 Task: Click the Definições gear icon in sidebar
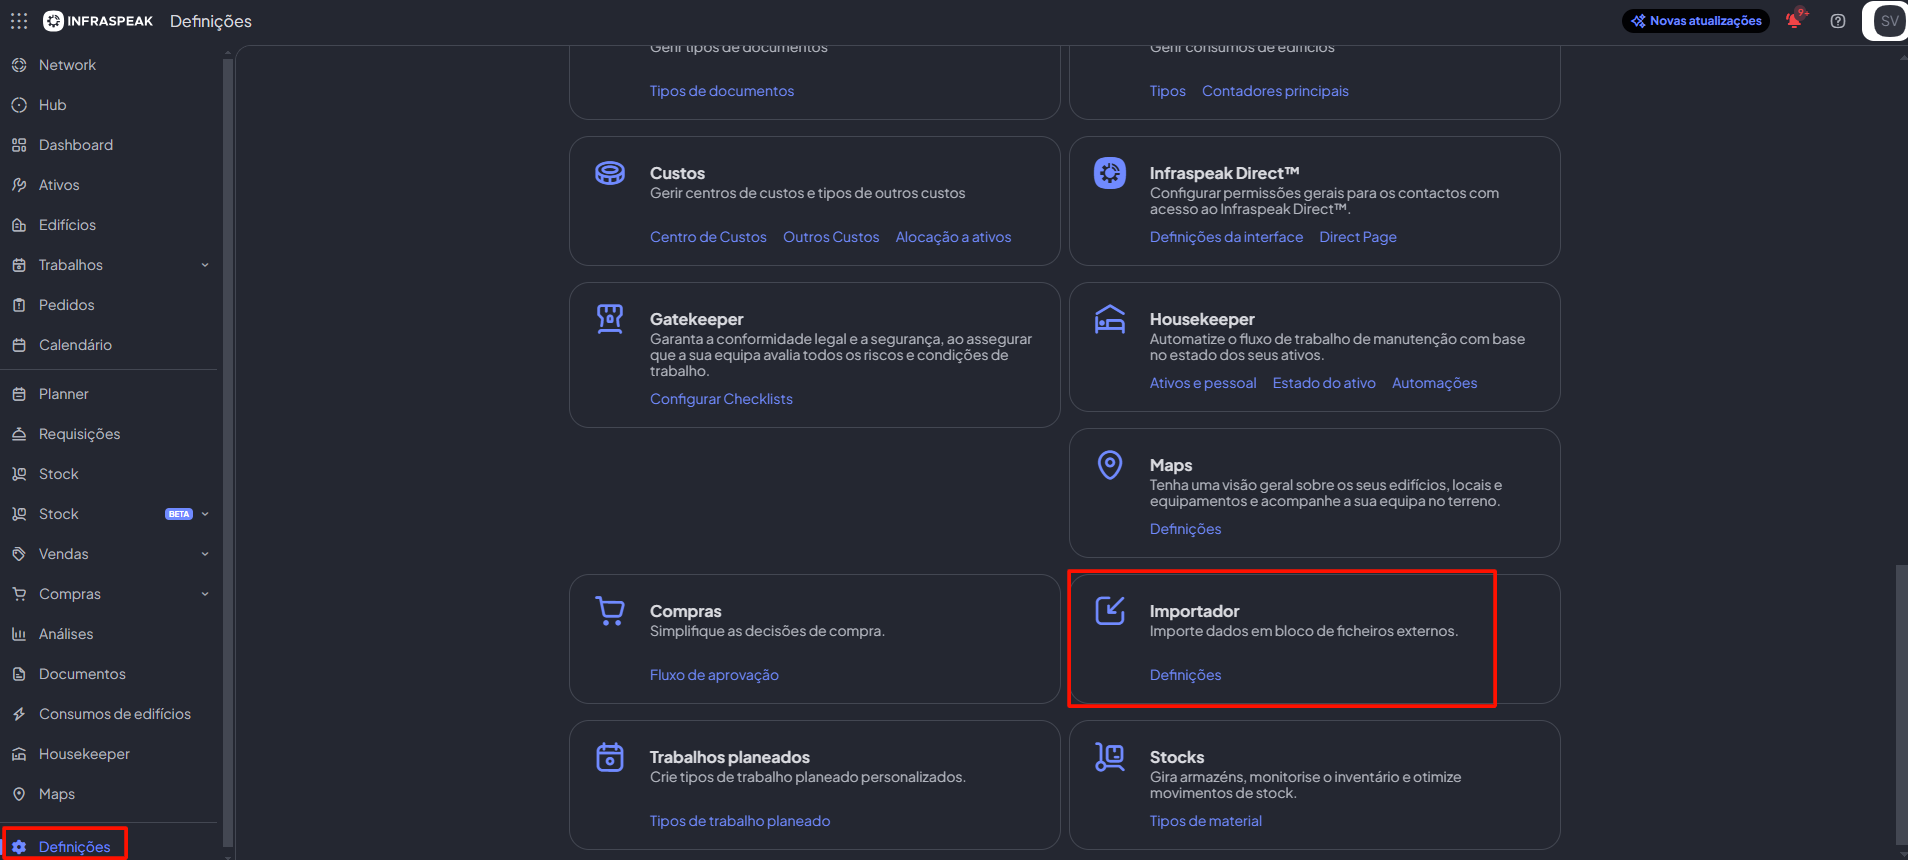pyautogui.click(x=19, y=847)
